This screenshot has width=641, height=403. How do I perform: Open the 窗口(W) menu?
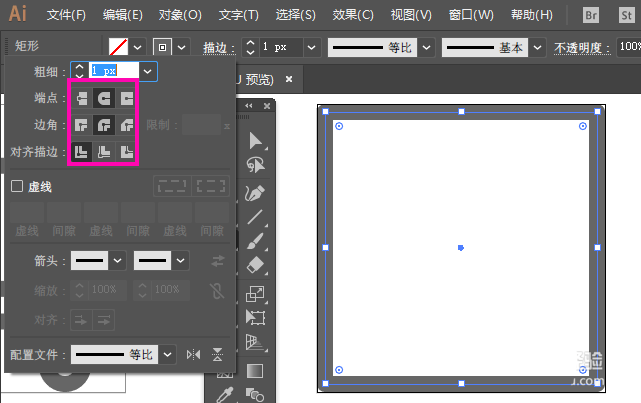click(471, 15)
